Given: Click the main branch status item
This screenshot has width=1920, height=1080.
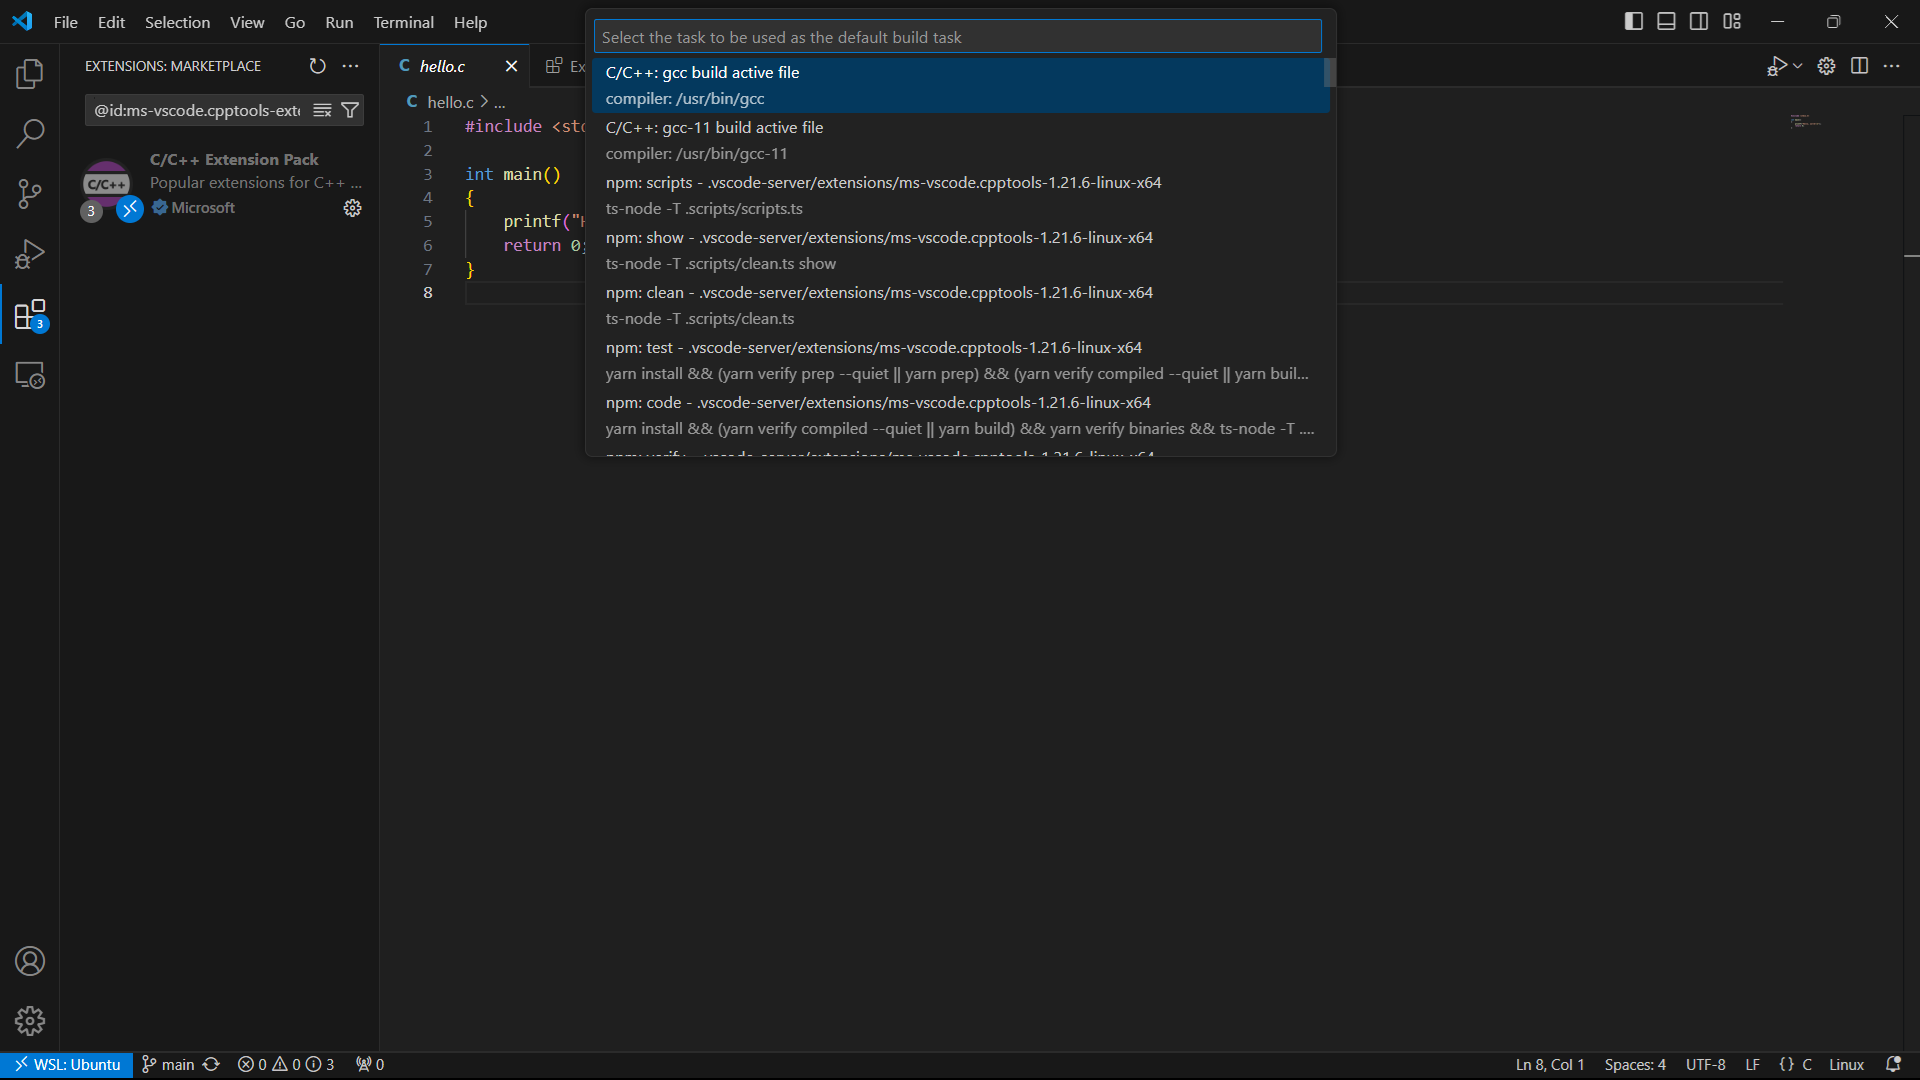Looking at the screenshot, I should (168, 1064).
